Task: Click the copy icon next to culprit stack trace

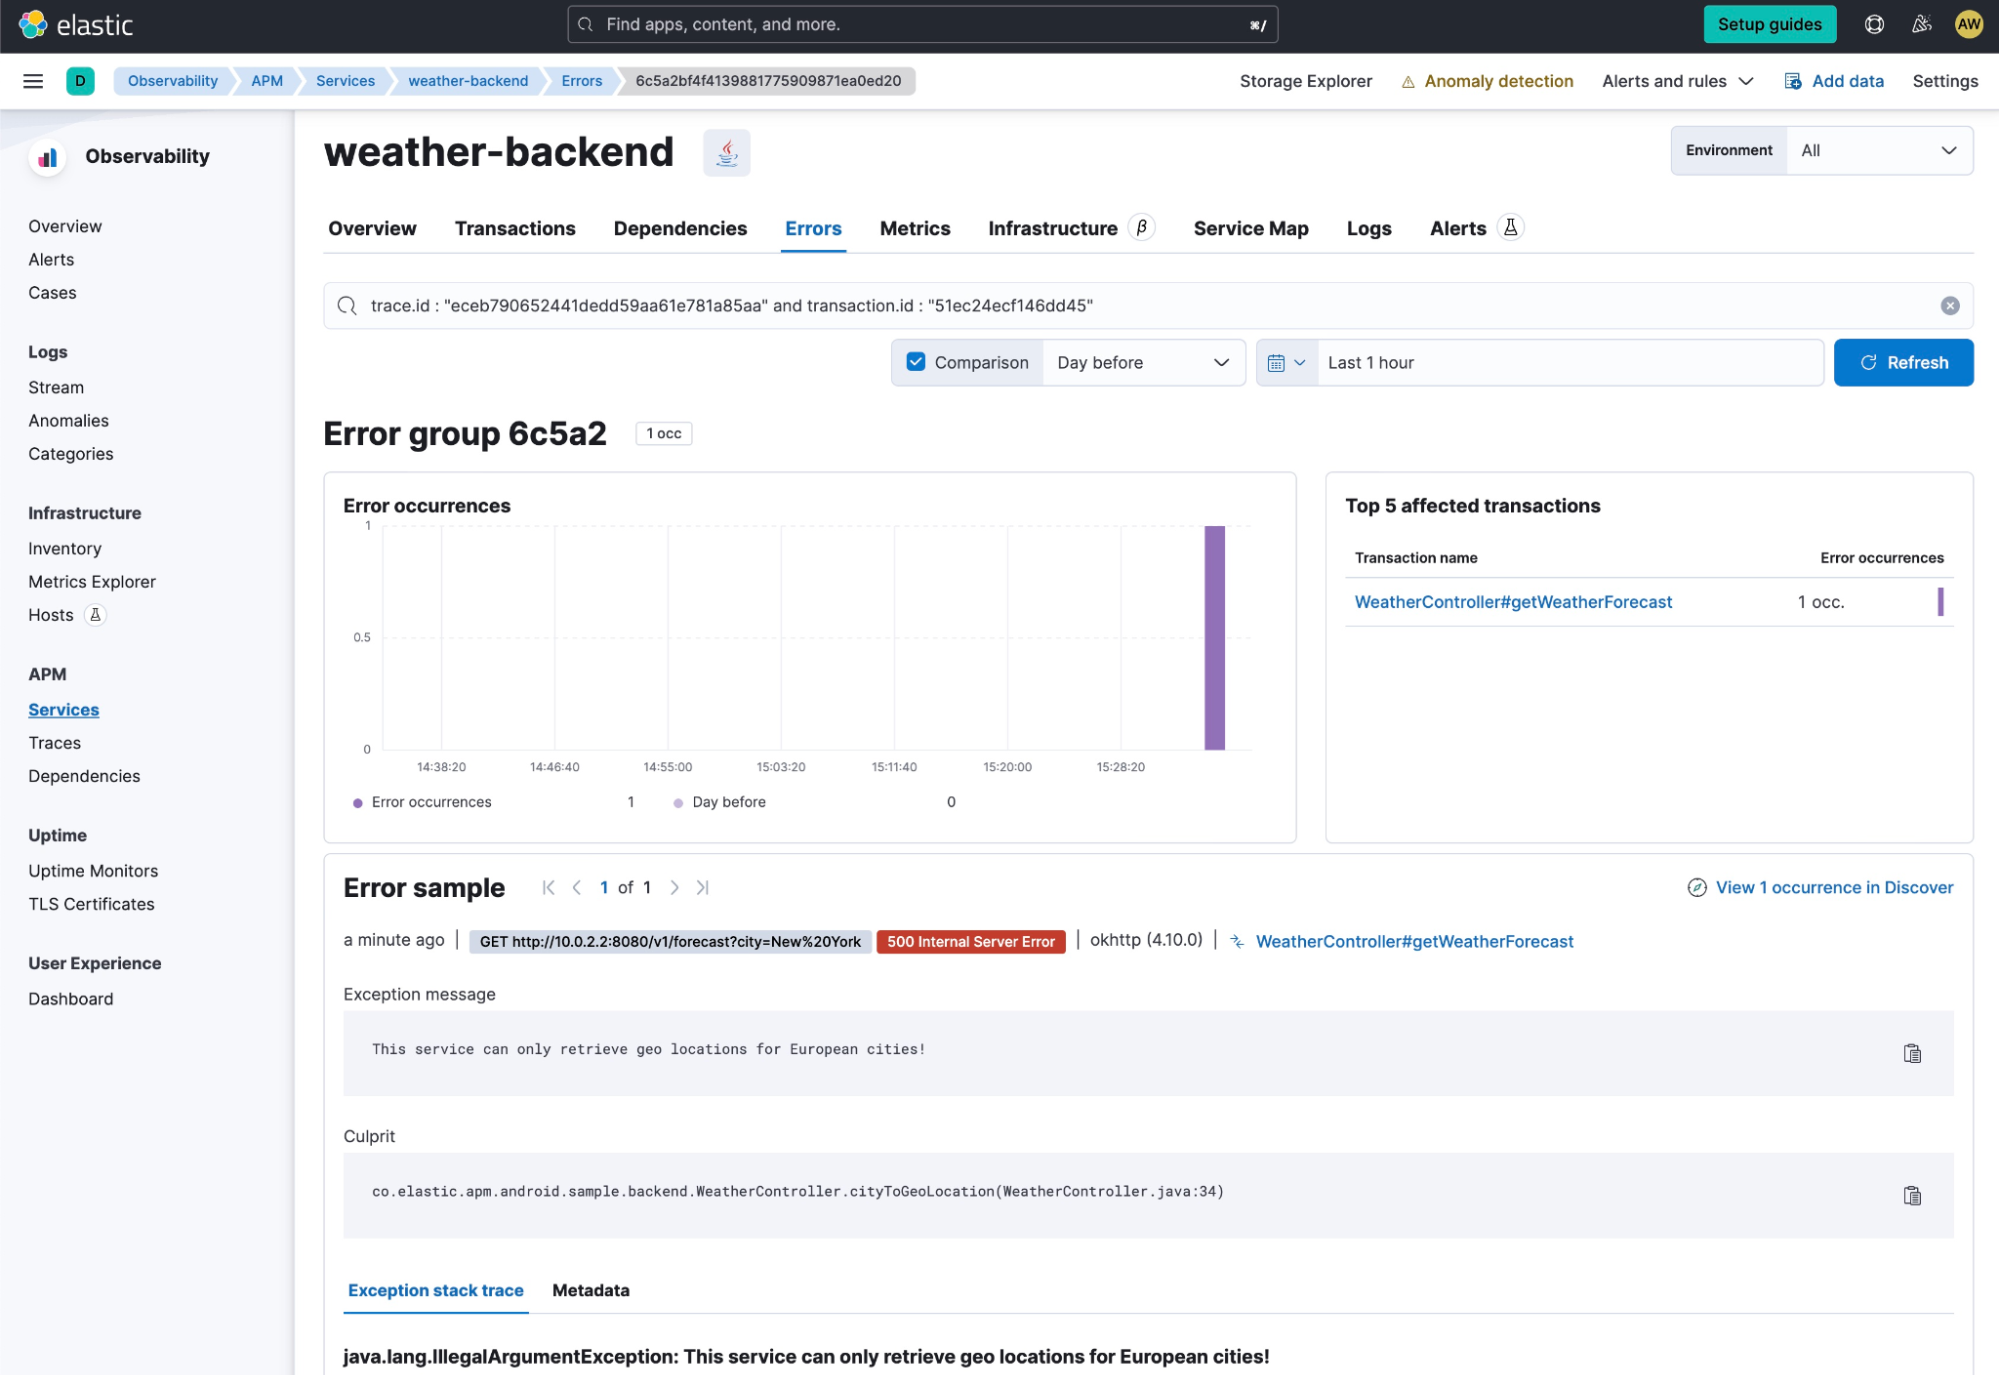Action: pos(1912,1195)
